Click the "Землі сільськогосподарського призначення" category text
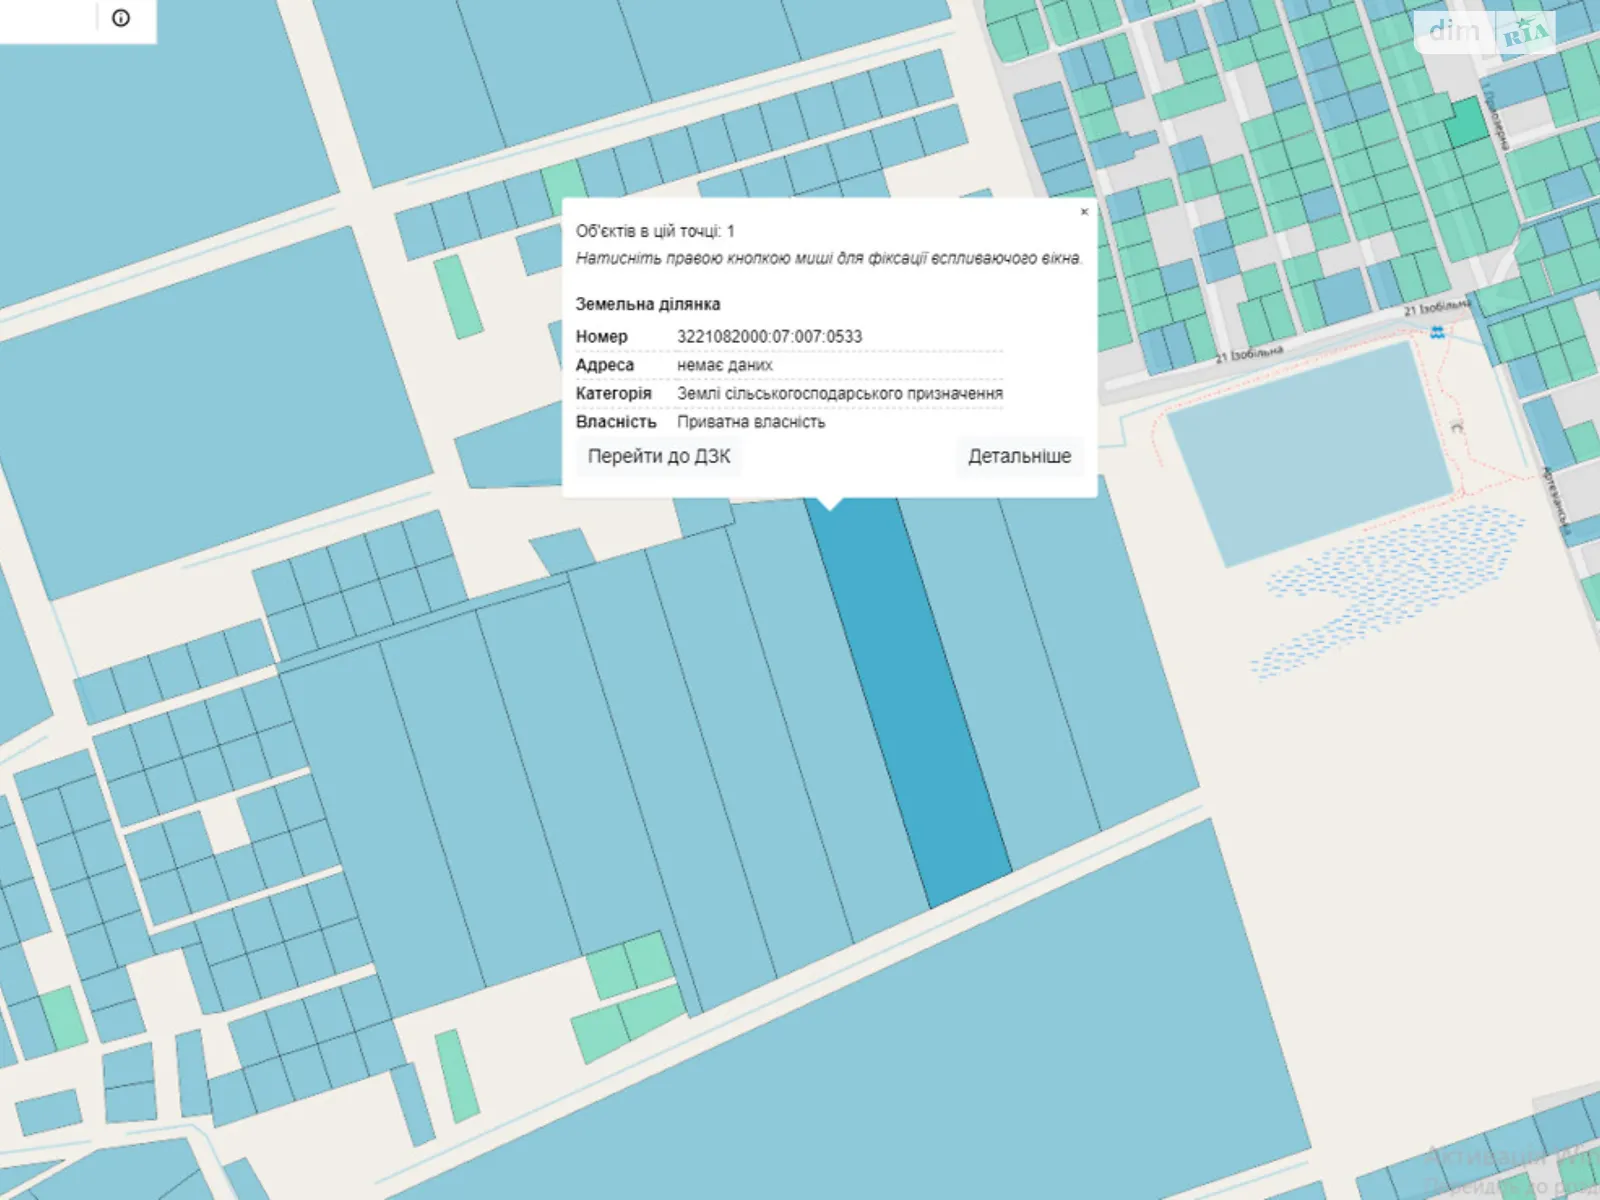The height and width of the screenshot is (1200, 1600). click(x=839, y=394)
